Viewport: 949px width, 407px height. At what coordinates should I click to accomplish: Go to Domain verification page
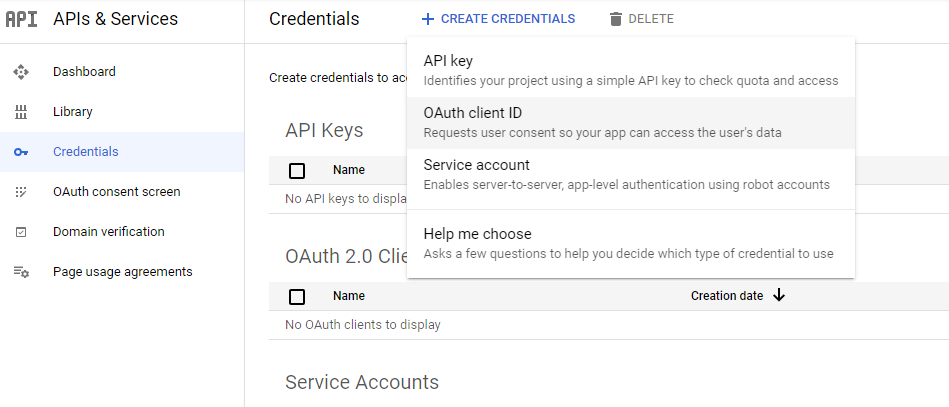(108, 232)
